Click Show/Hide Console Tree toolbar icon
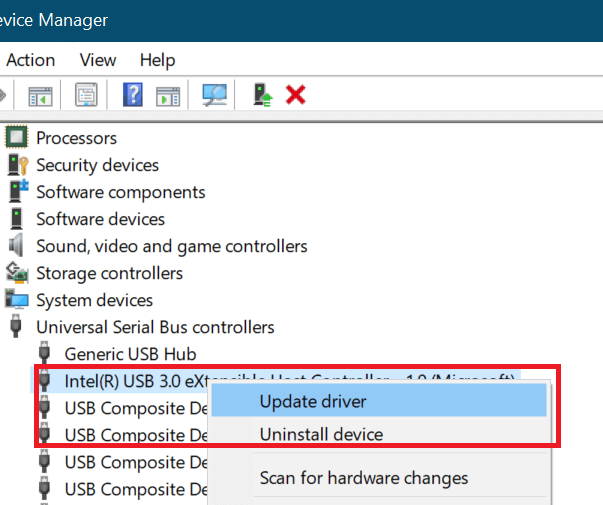This screenshot has height=505, width=603. [x=40, y=95]
